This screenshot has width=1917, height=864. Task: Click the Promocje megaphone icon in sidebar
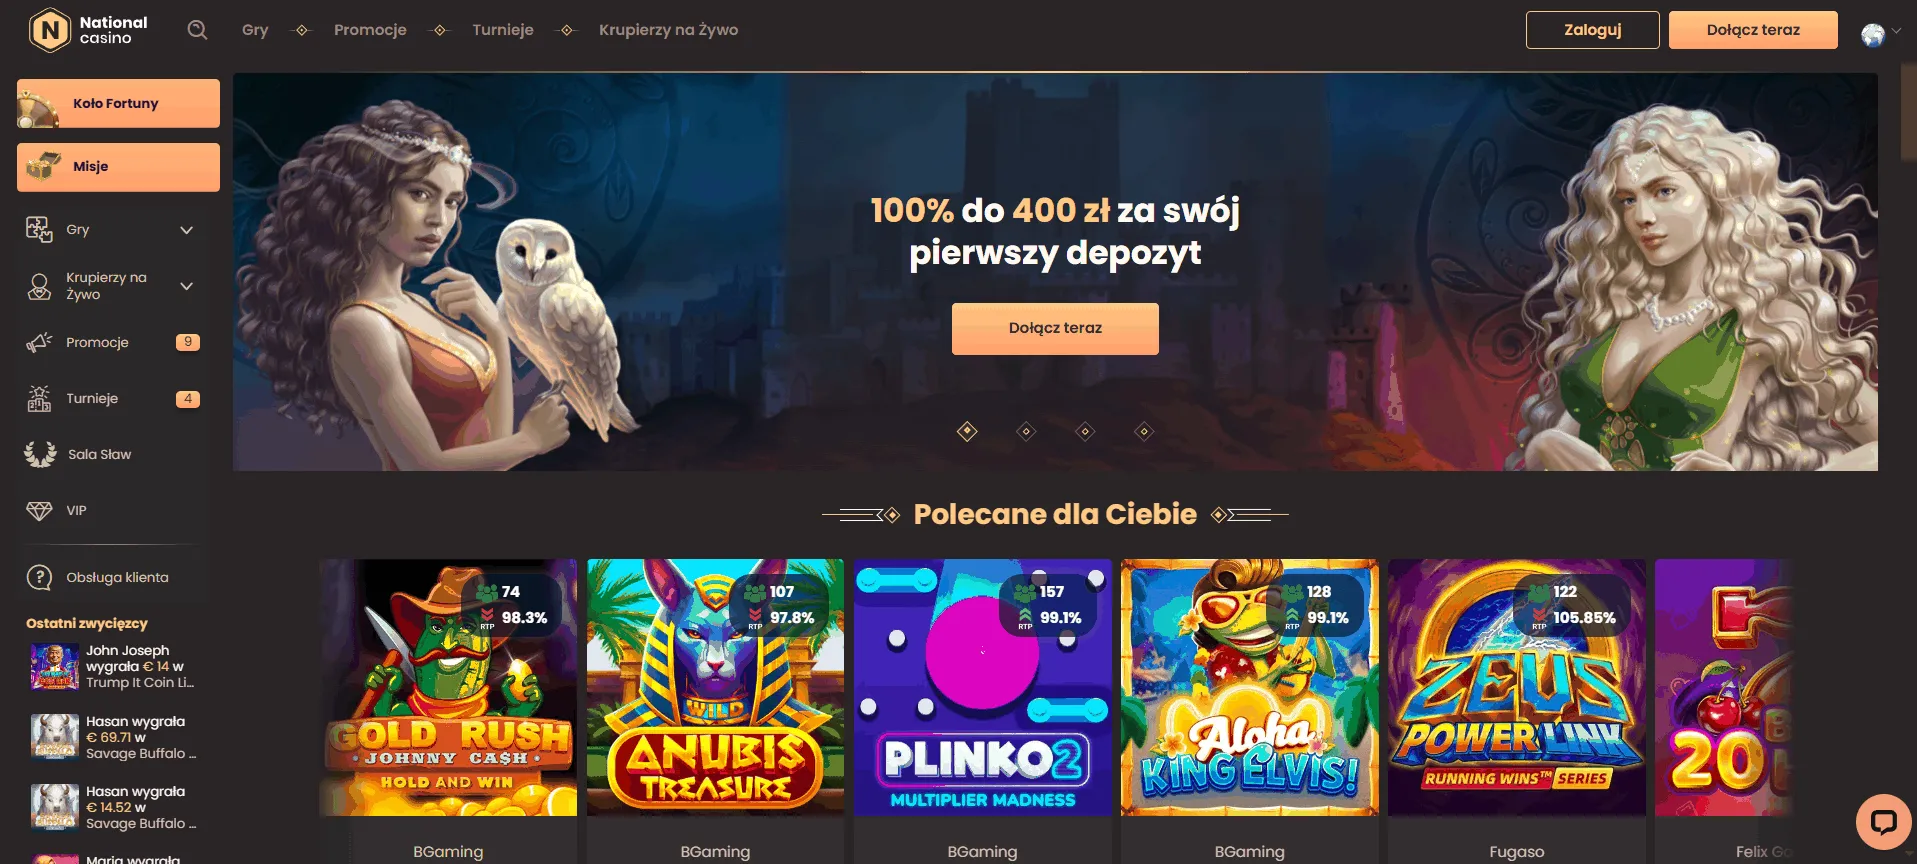pos(39,343)
